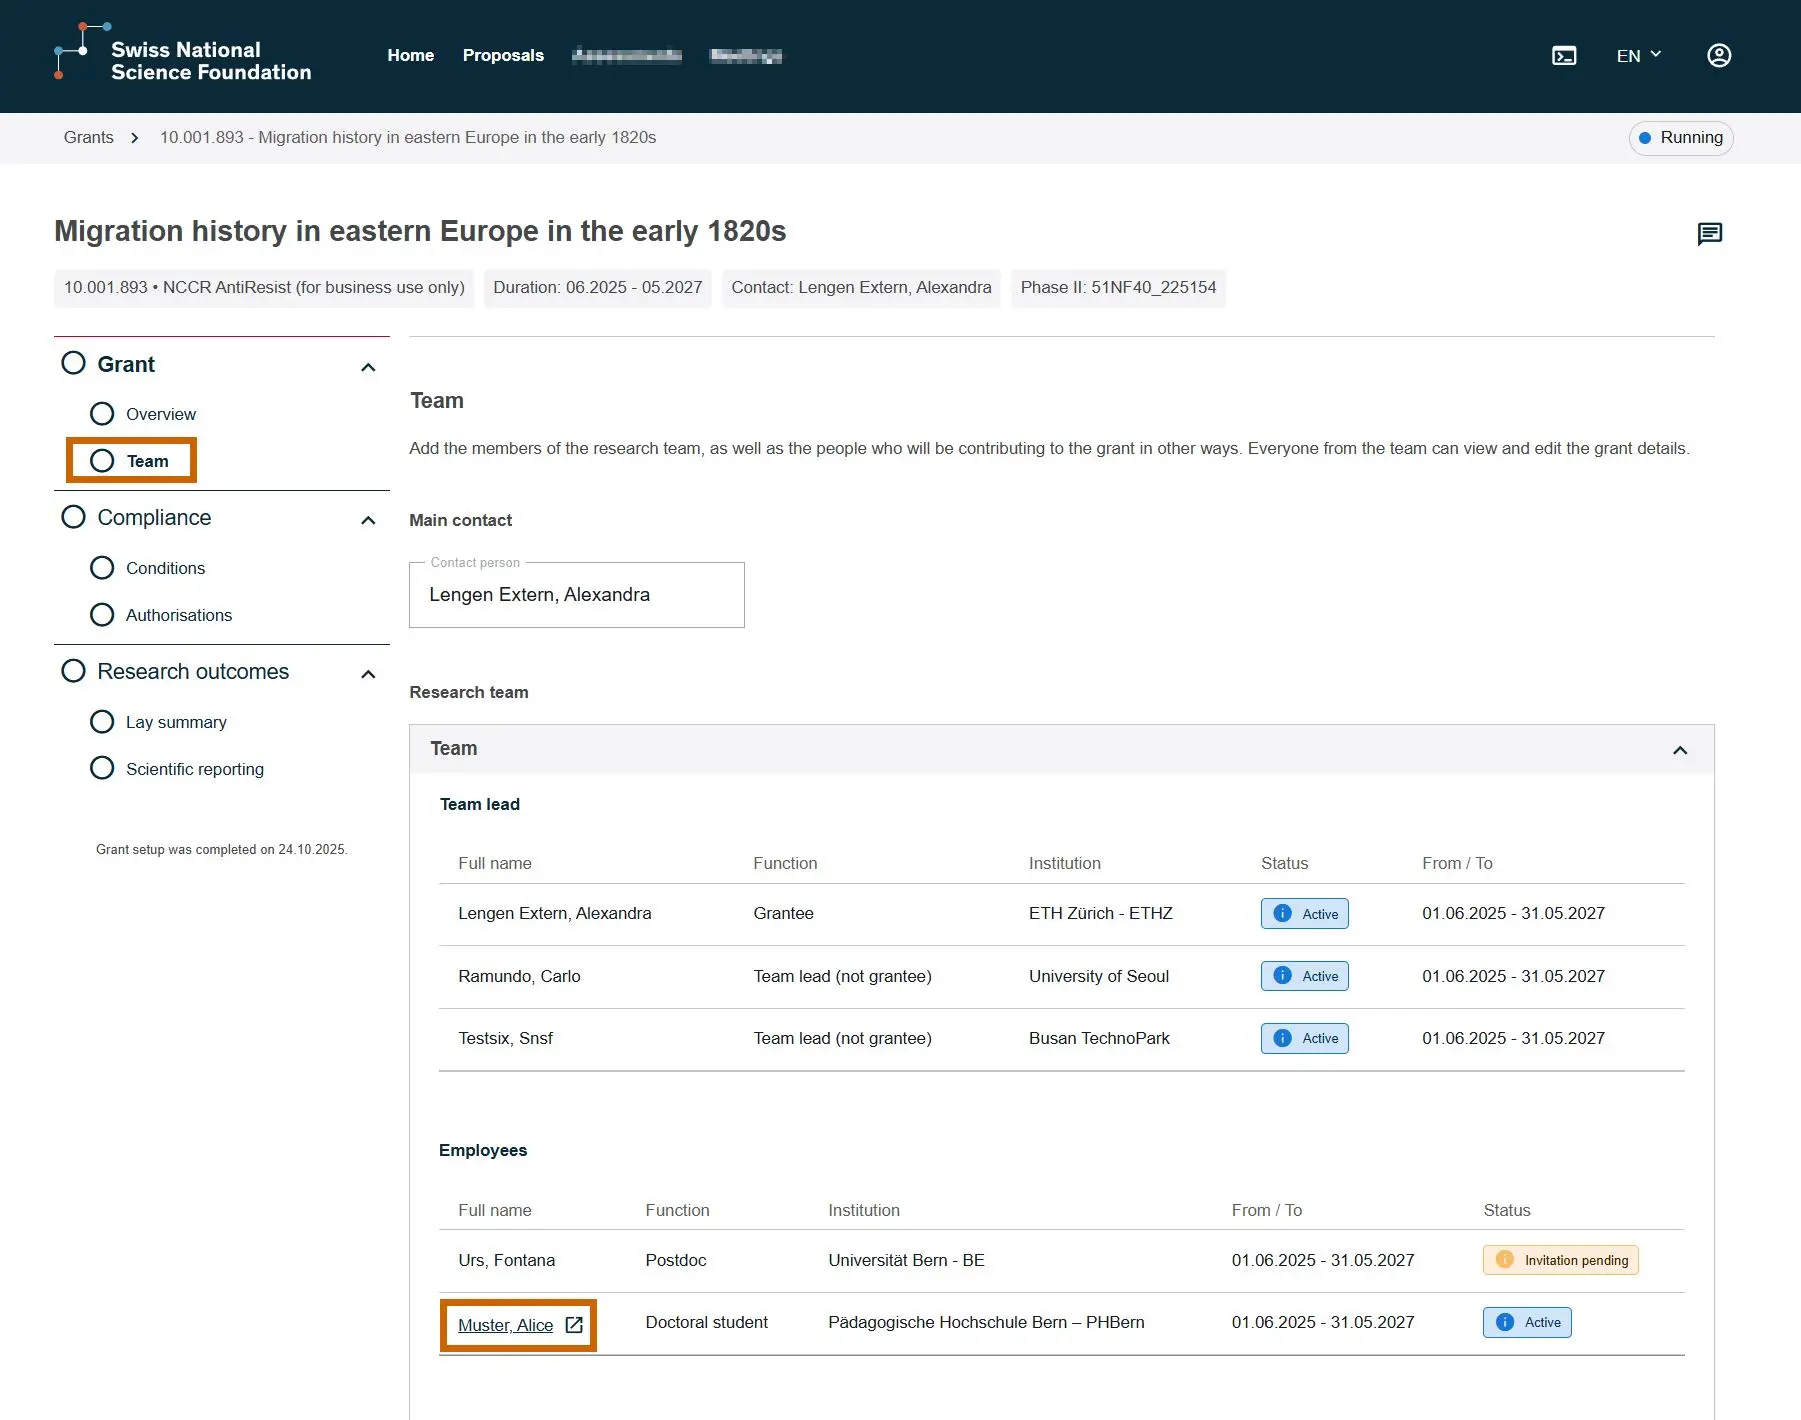
Task: Click the Ramundo, Carlo team lead name
Action: [519, 976]
